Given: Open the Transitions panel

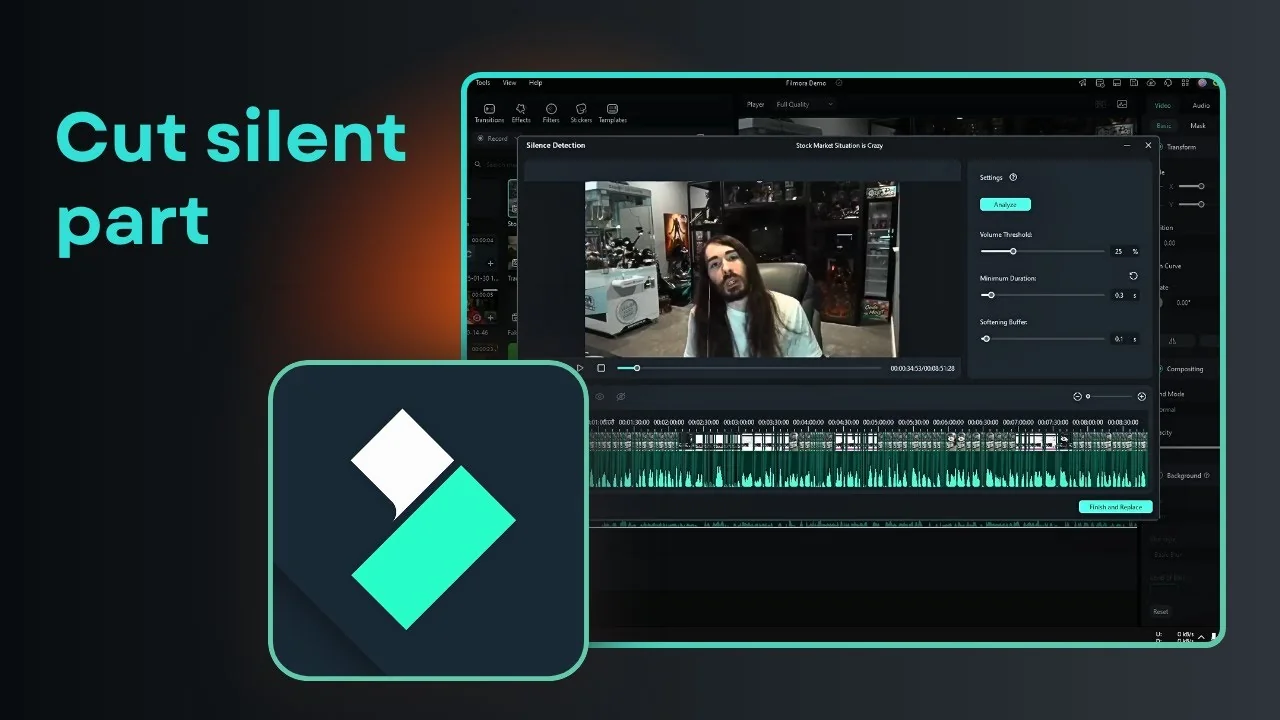Looking at the screenshot, I should [490, 112].
